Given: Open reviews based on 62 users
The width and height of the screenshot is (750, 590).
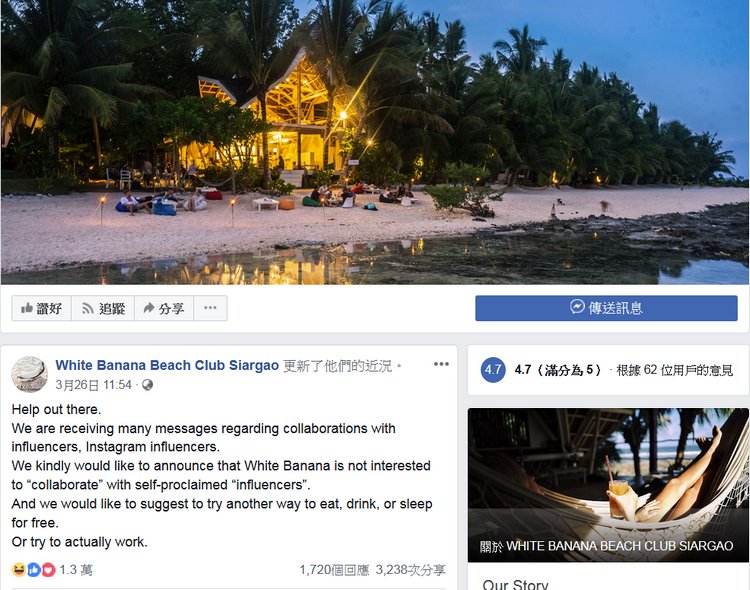Looking at the screenshot, I should [x=674, y=370].
